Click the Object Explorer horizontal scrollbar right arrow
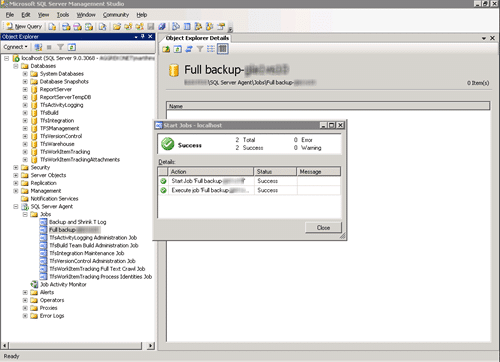Screen dimensions: 500x362 [151, 346]
